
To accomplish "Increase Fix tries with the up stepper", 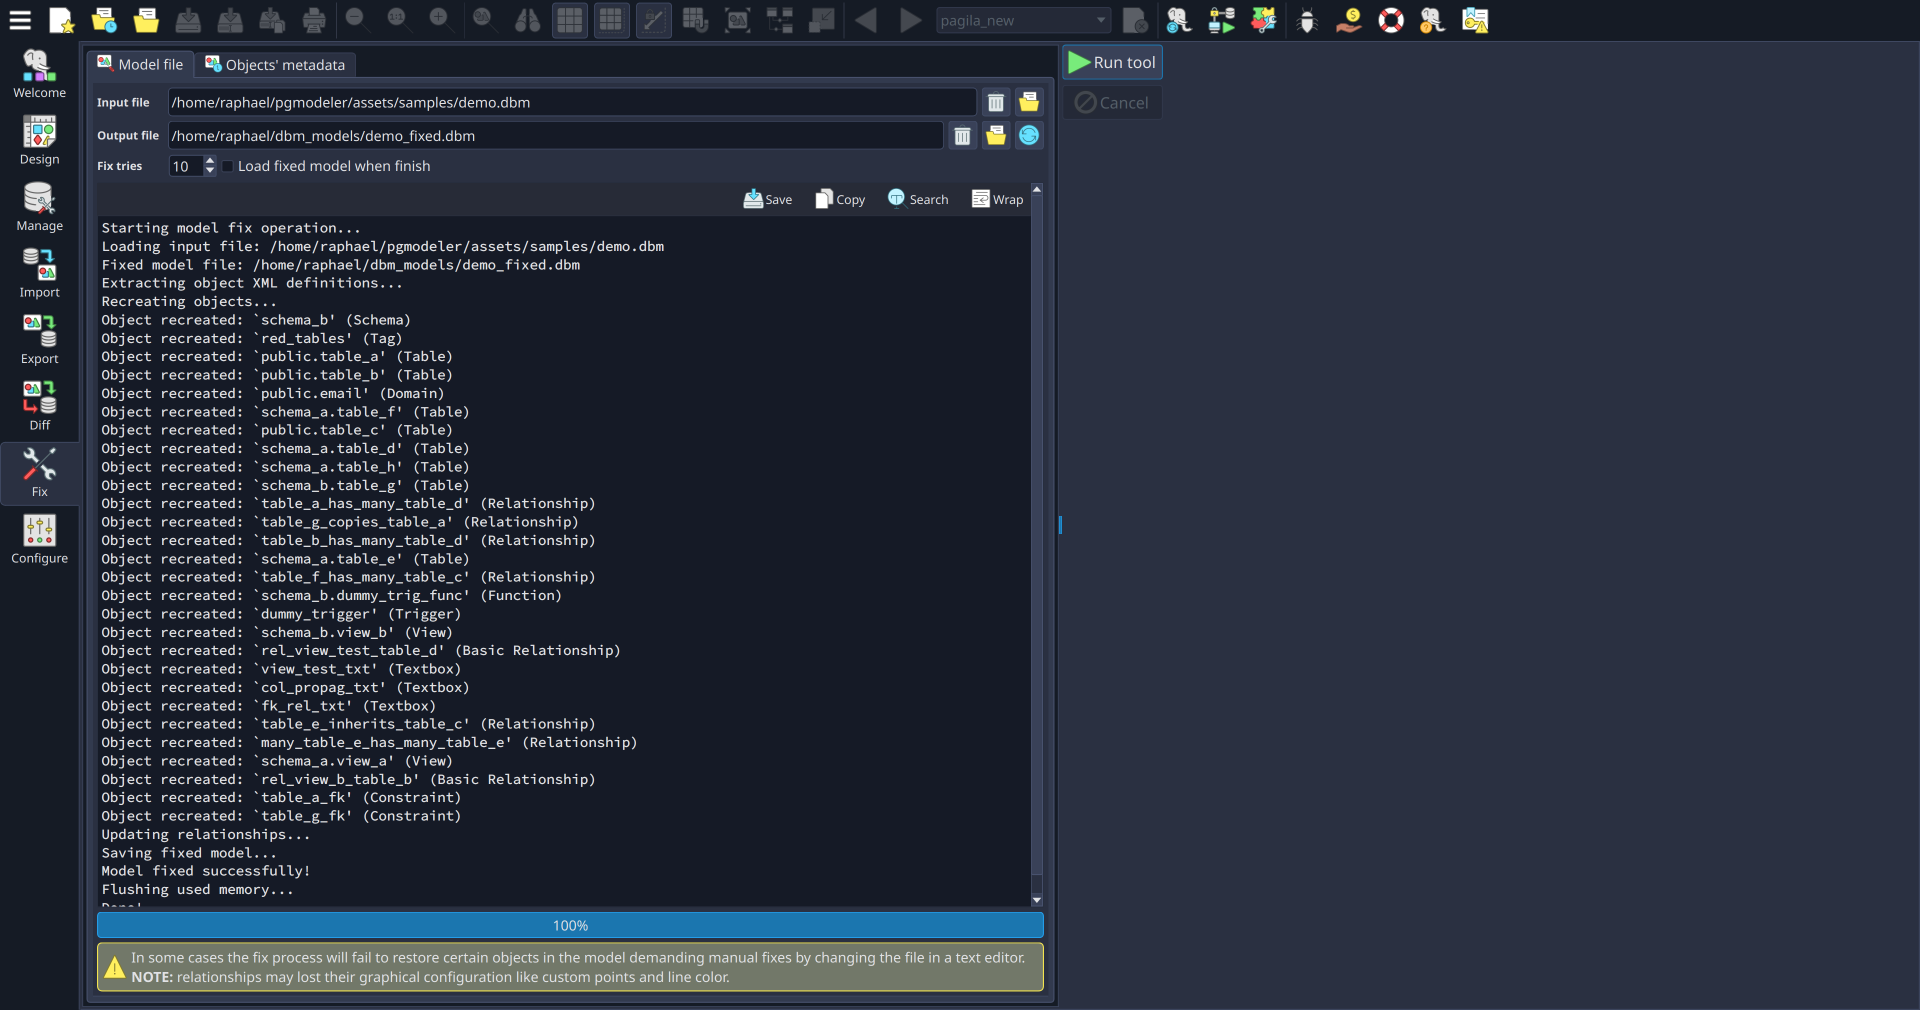I will pos(210,161).
